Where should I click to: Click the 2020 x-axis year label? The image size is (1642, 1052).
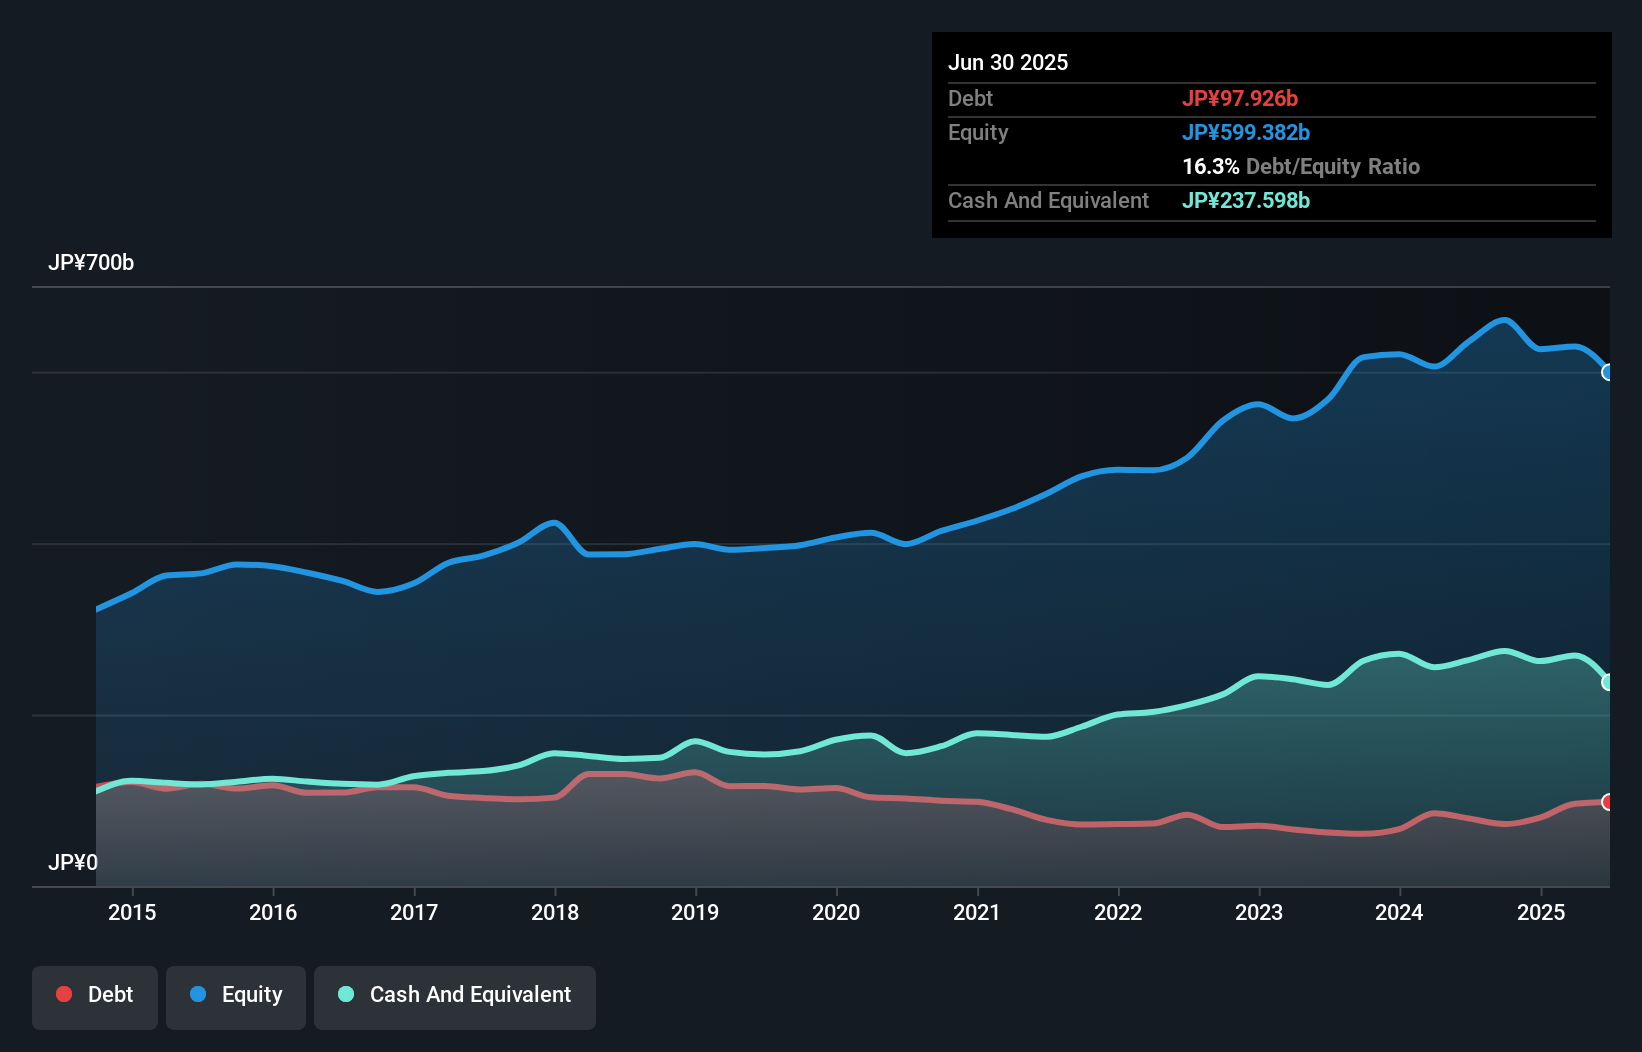(x=836, y=912)
